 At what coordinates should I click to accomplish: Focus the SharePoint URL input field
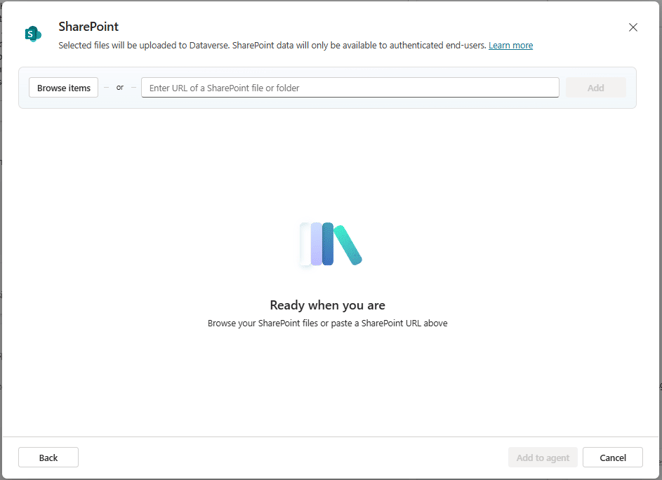pos(350,88)
